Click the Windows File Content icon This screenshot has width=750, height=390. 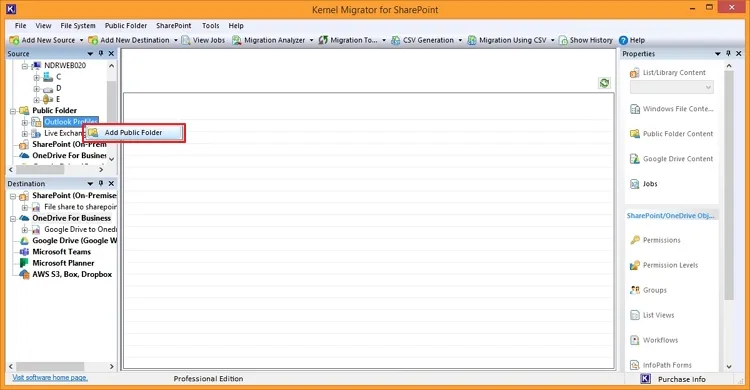[635, 109]
